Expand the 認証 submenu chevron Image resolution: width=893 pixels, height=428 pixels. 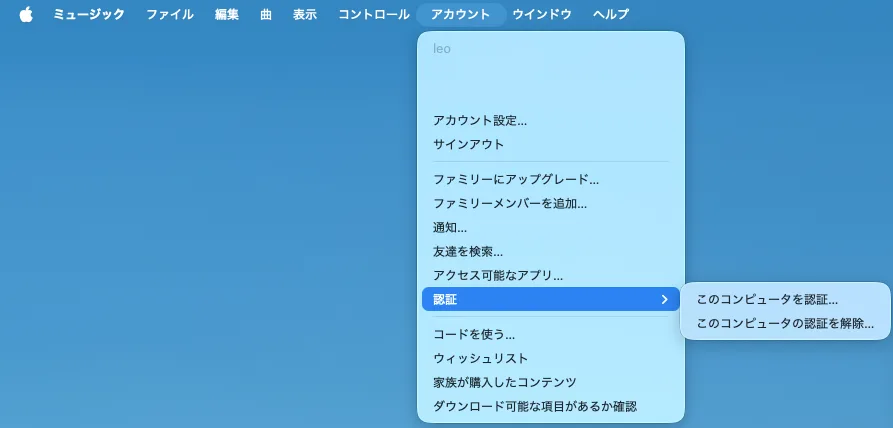[664, 299]
